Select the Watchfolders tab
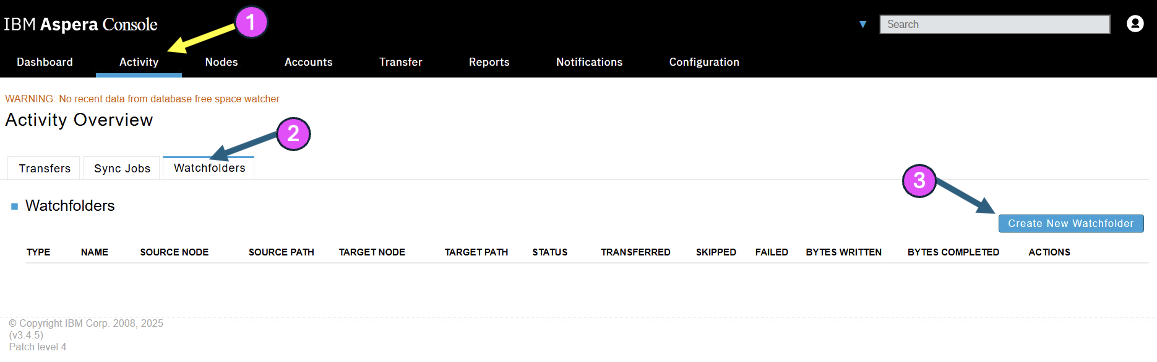1157x362 pixels. pos(210,168)
